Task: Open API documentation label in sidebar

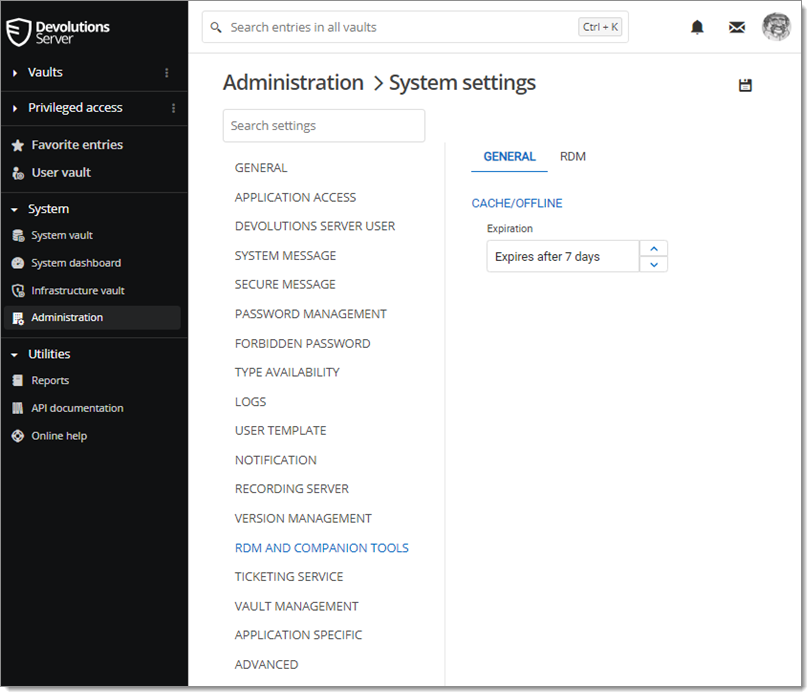Action: 77,409
